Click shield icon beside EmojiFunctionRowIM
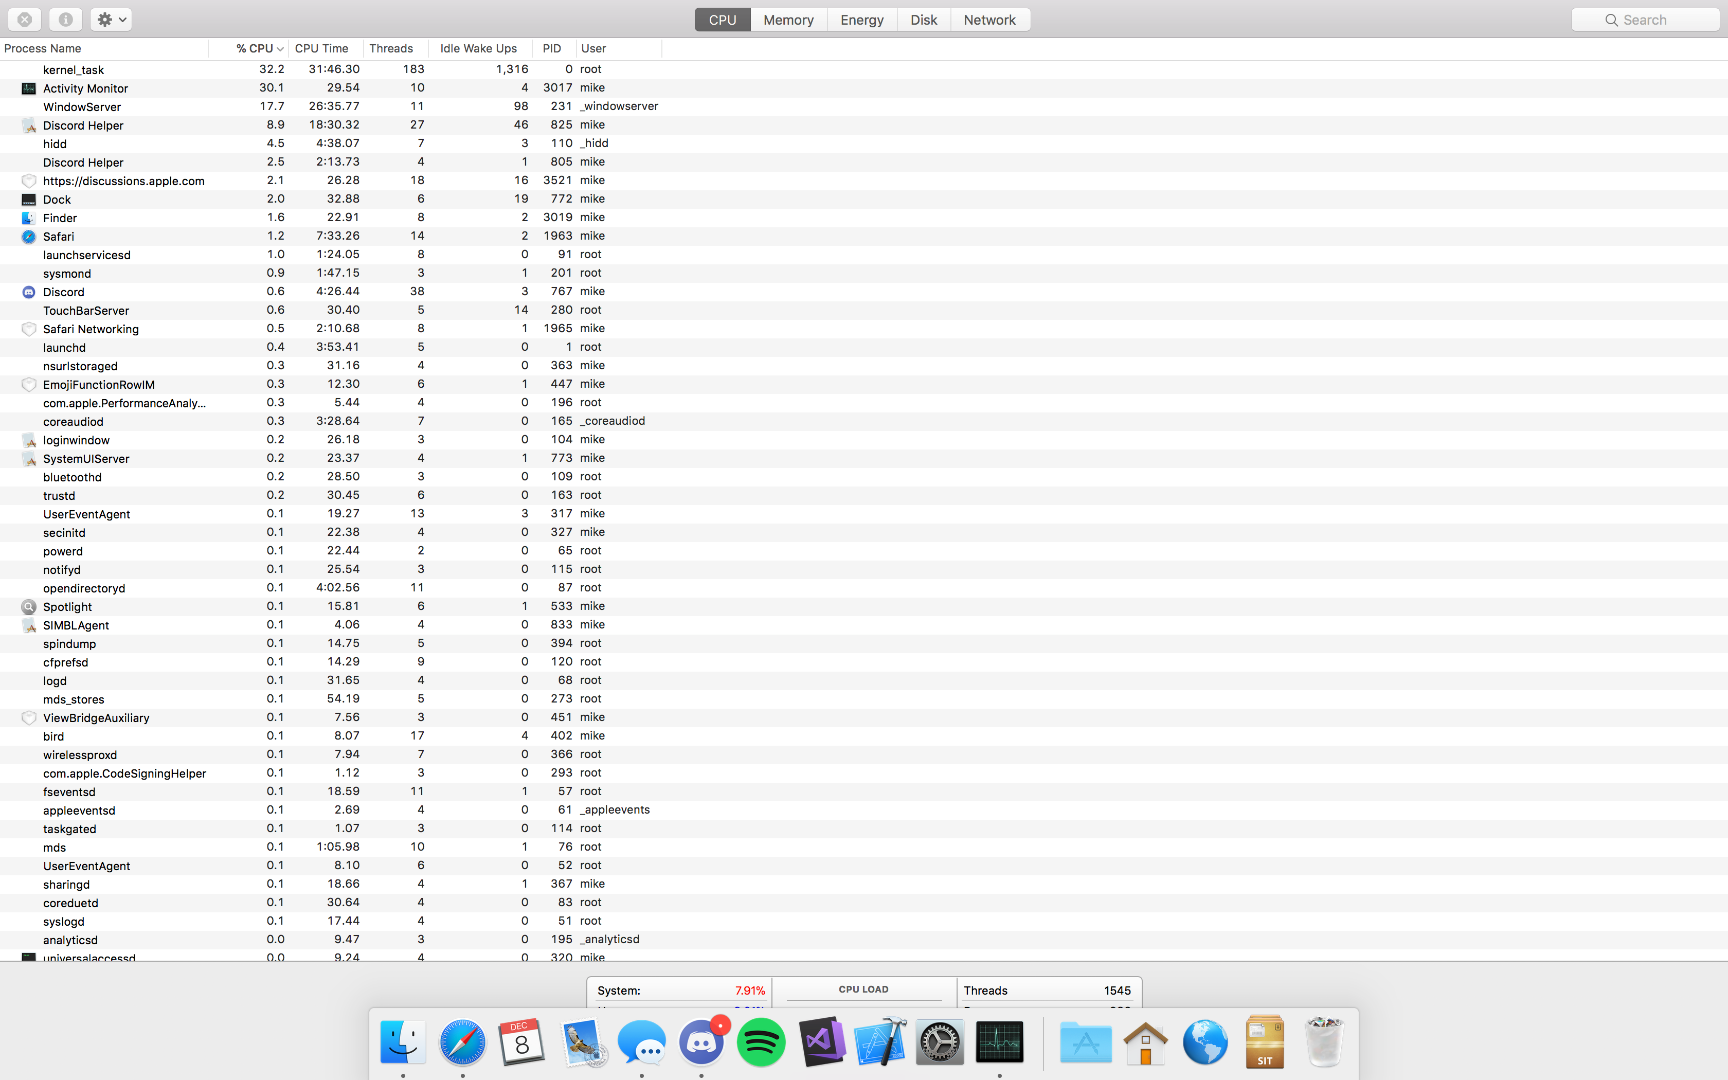The width and height of the screenshot is (1728, 1080). point(29,384)
